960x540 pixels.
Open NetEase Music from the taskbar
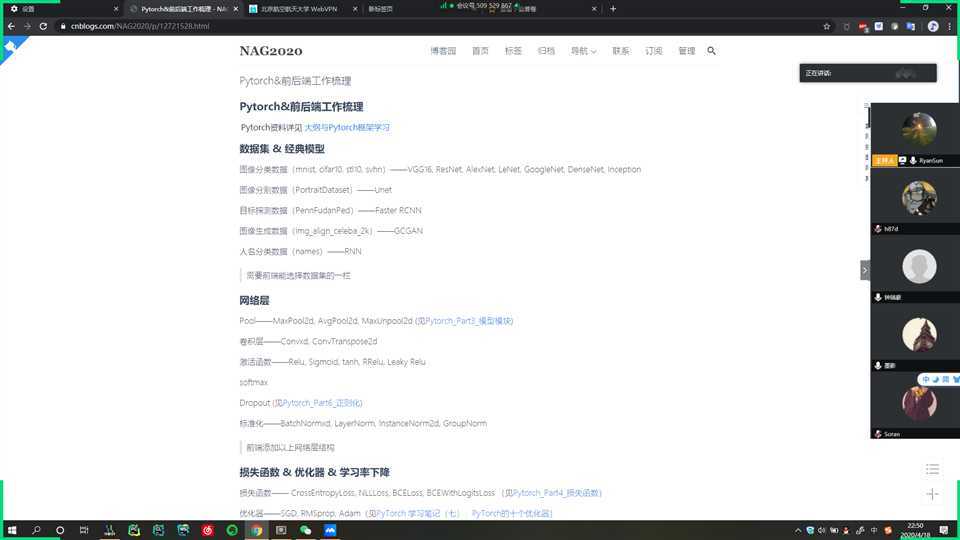click(x=208, y=530)
